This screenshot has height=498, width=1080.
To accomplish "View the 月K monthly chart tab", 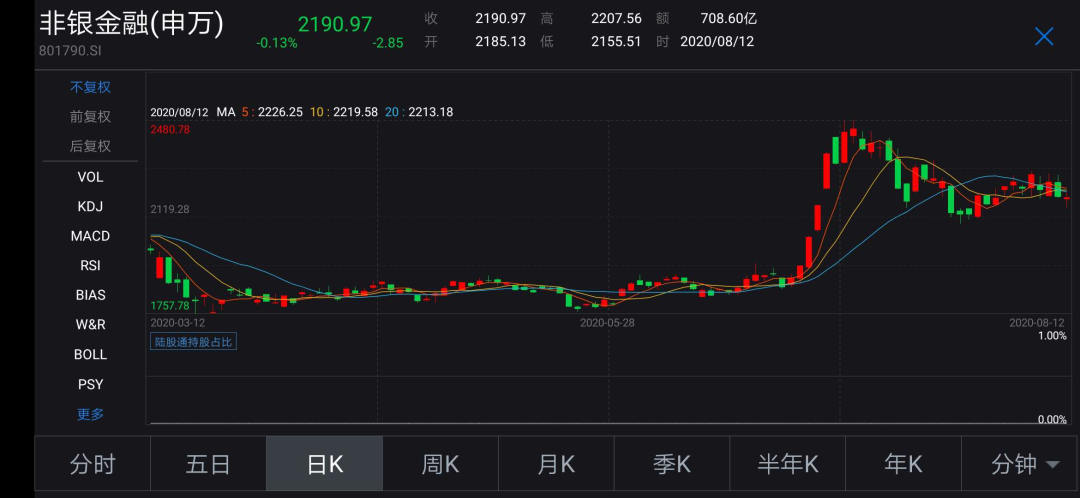I will [556, 464].
